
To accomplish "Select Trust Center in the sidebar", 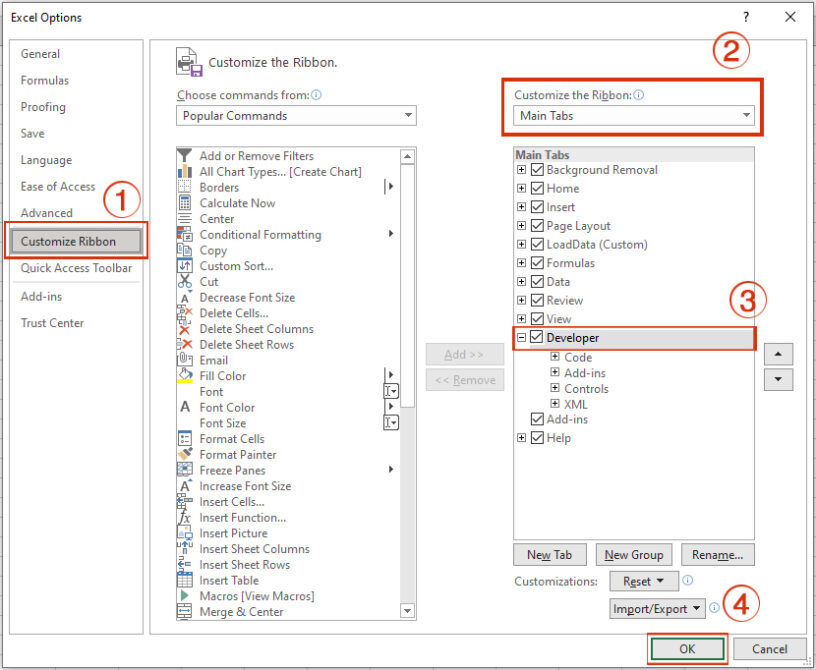I will [52, 323].
